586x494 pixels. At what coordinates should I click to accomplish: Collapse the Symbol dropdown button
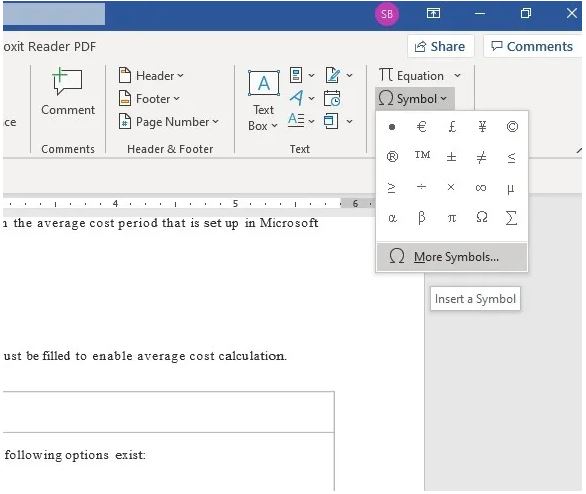[x=415, y=99]
